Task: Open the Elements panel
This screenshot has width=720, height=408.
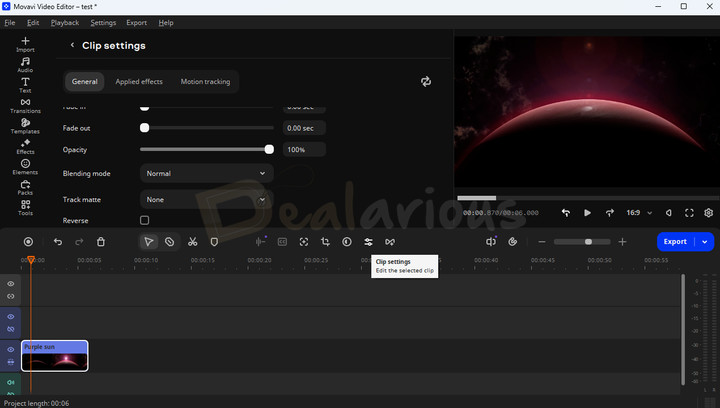Action: (x=25, y=167)
